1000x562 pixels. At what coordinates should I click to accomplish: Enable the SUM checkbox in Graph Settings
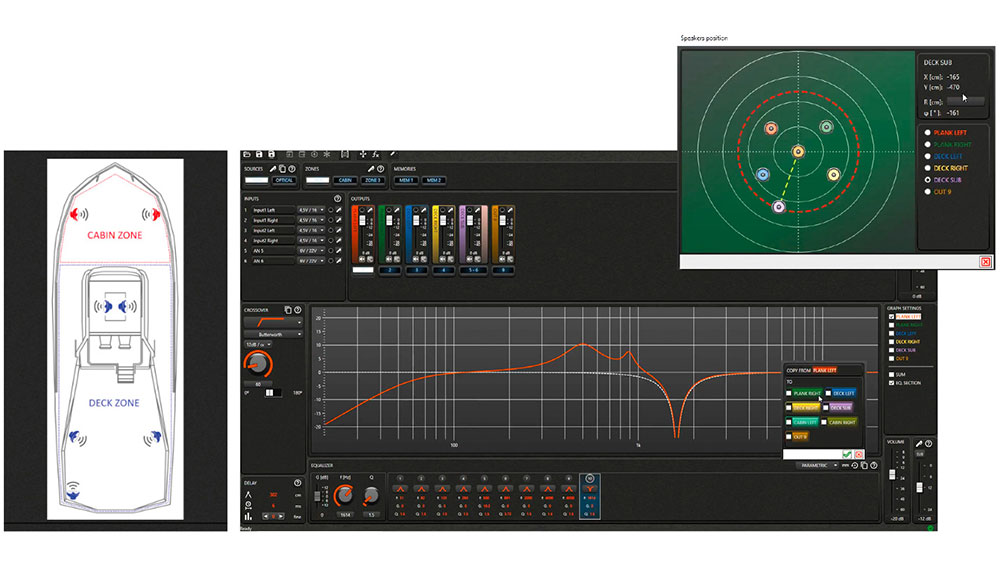pos(892,373)
